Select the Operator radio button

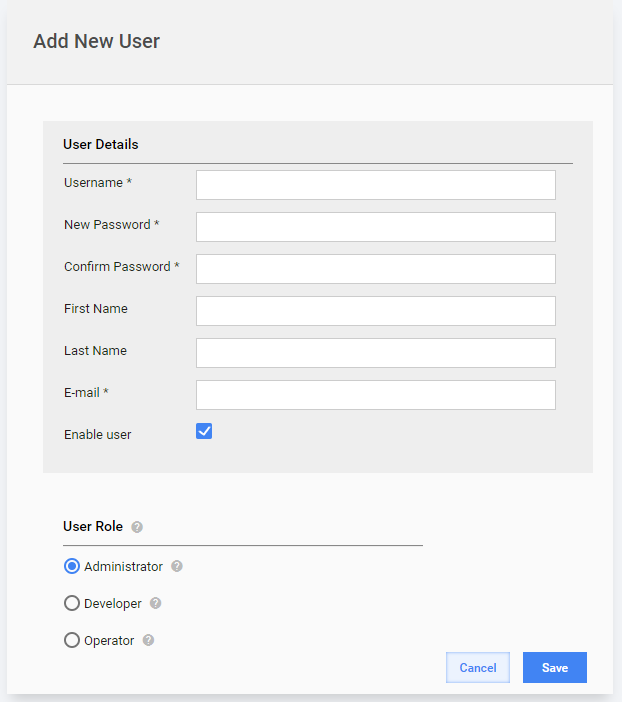[72, 640]
